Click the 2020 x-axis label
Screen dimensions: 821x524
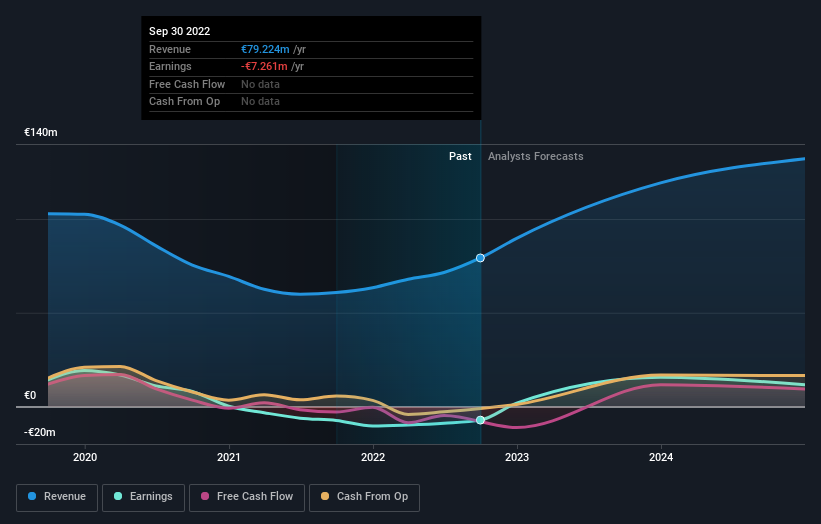pyautogui.click(x=85, y=458)
